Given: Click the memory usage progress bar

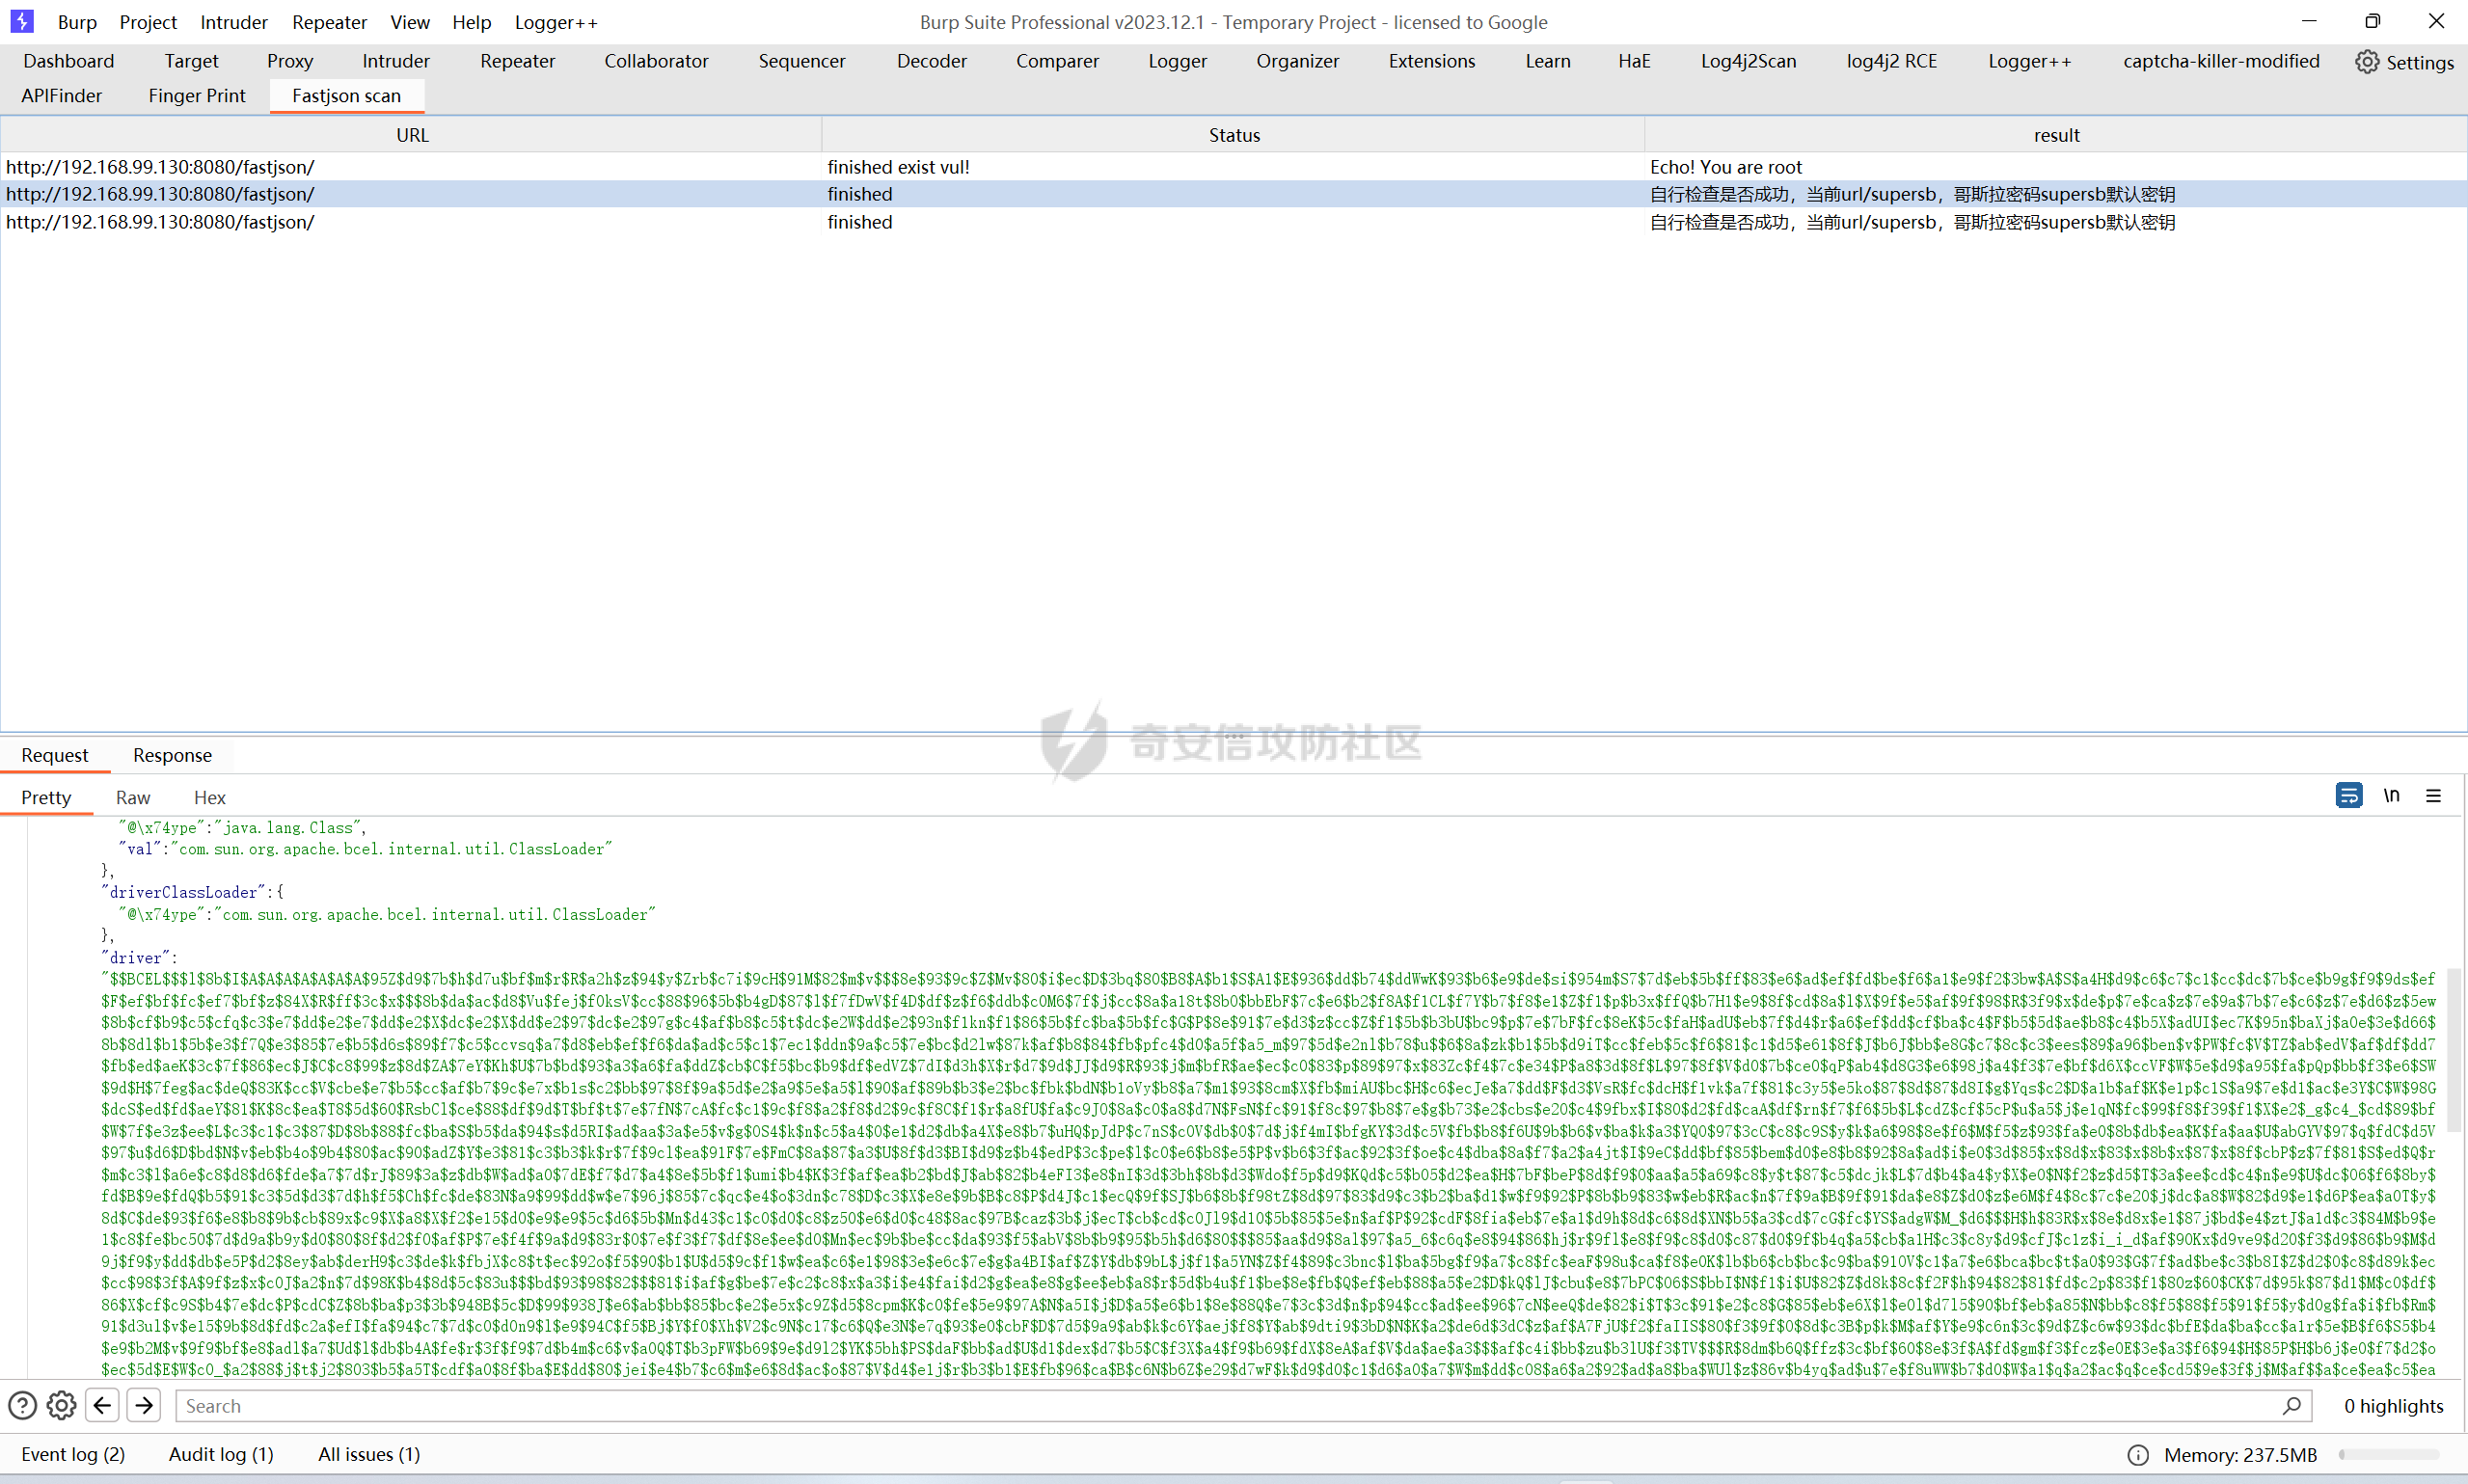Looking at the screenshot, I should (2388, 1455).
